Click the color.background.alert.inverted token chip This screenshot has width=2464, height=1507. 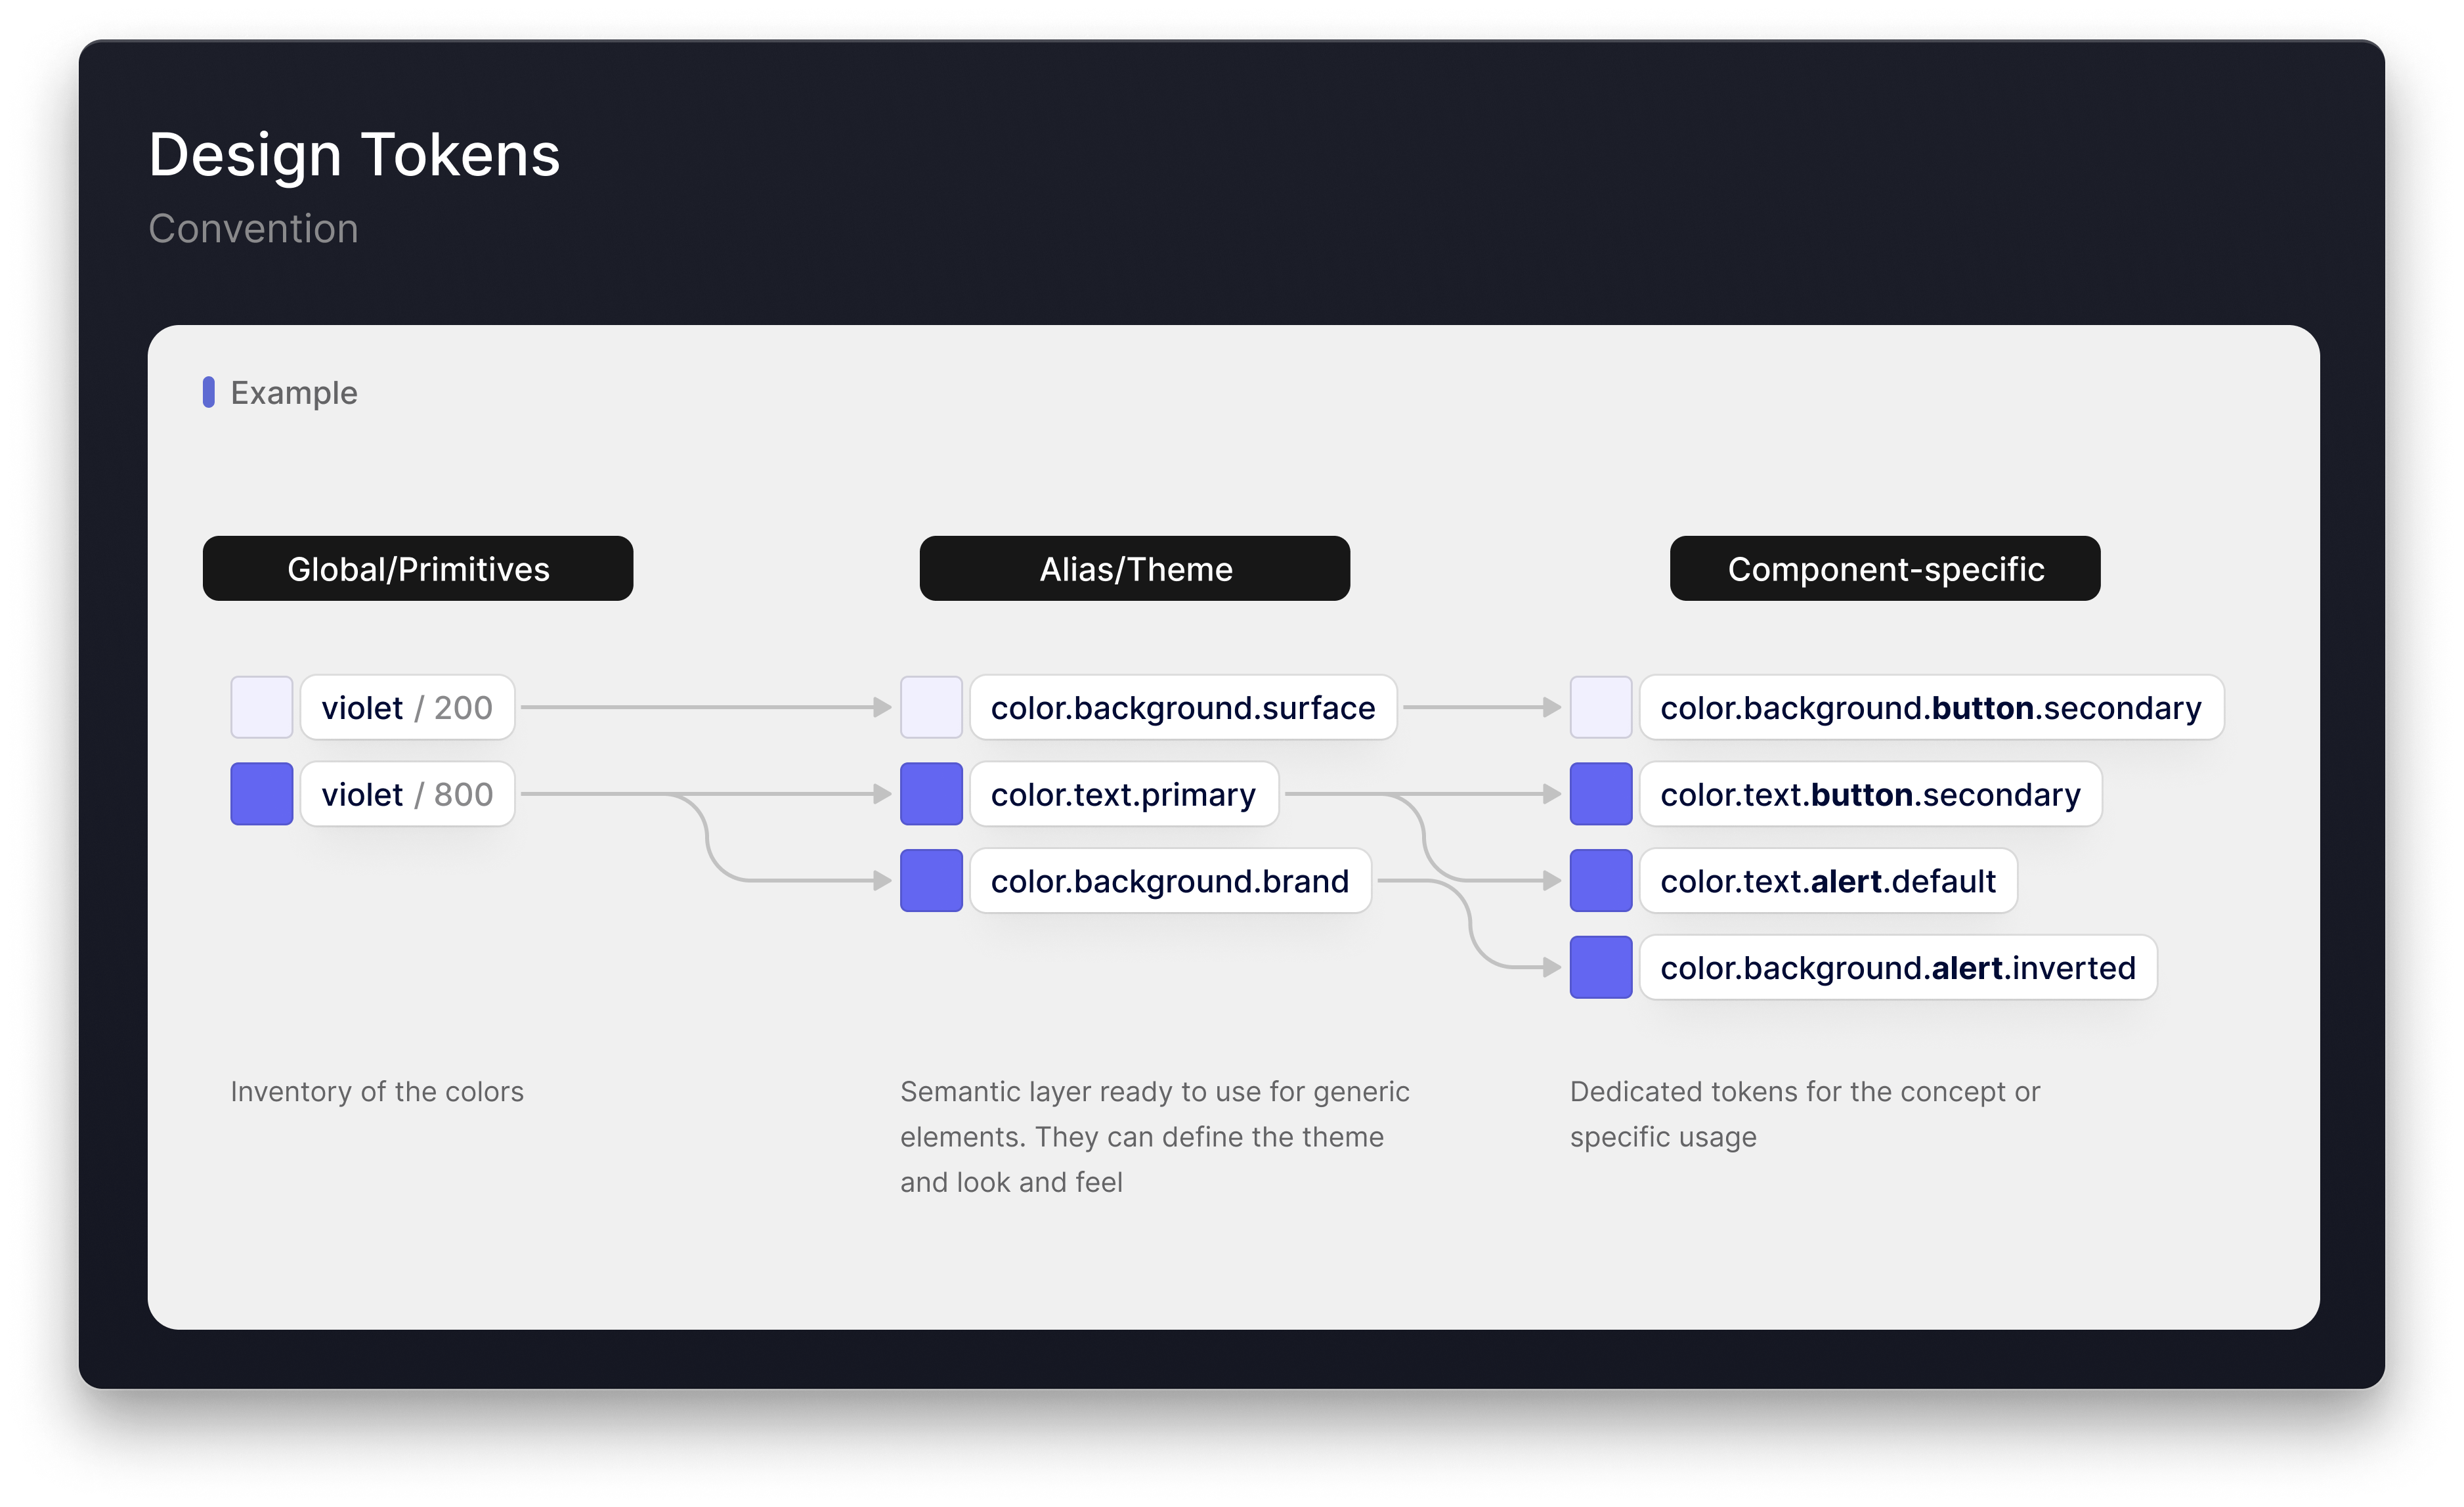click(1897, 967)
